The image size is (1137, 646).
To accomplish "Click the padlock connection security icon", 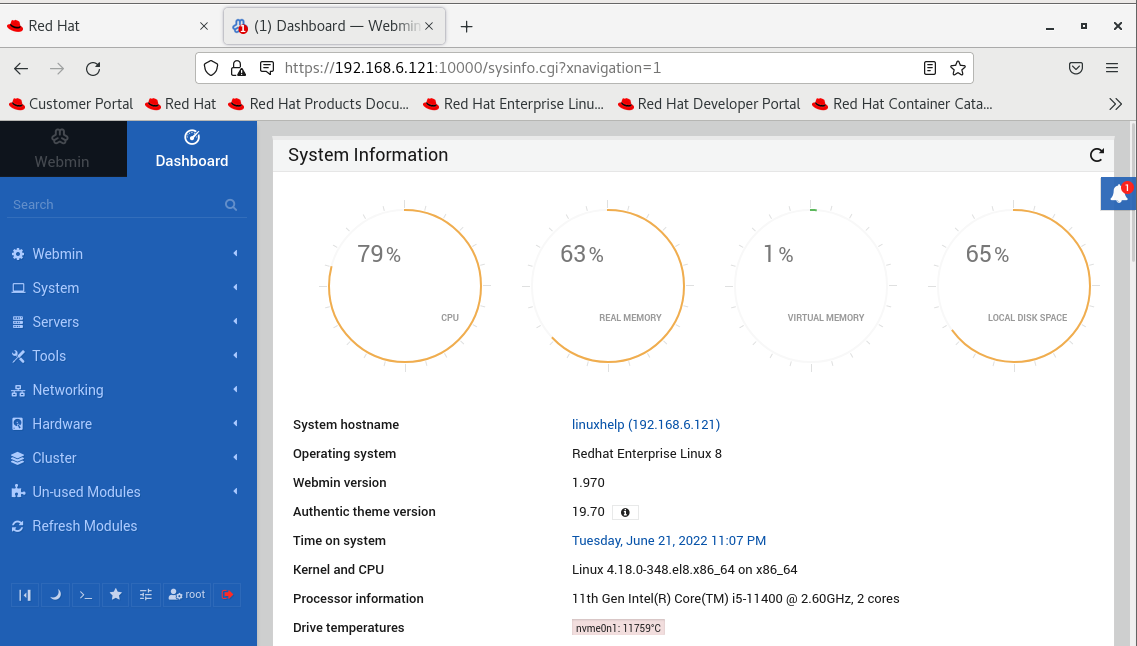I will pos(238,68).
